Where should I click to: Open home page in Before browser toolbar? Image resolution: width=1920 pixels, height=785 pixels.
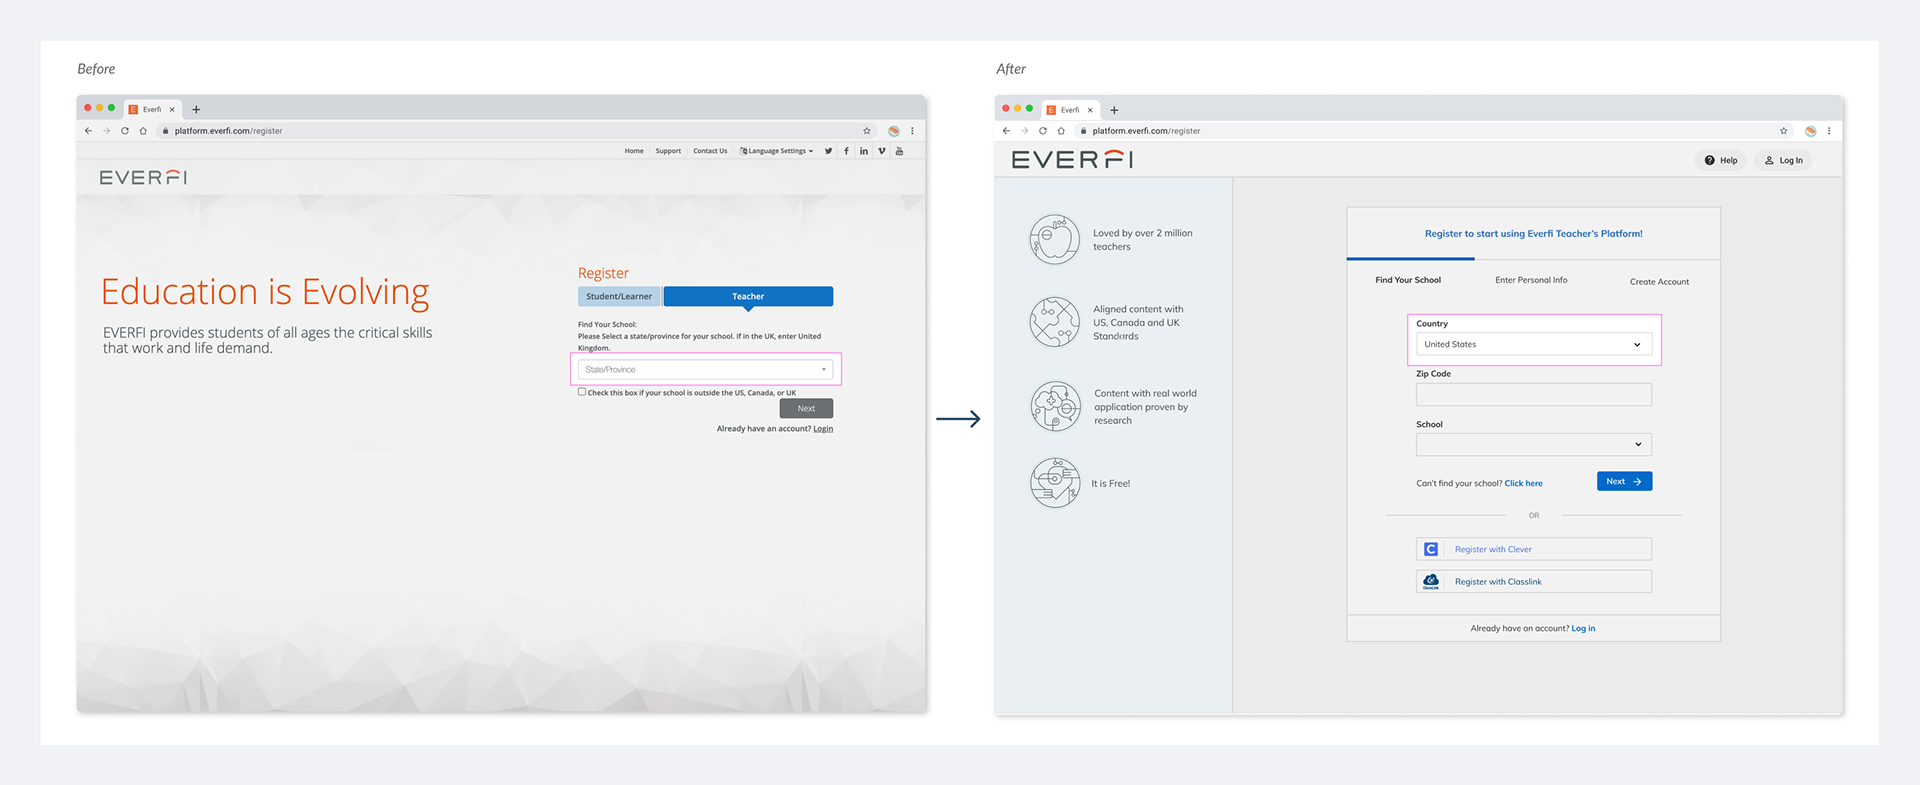[143, 131]
